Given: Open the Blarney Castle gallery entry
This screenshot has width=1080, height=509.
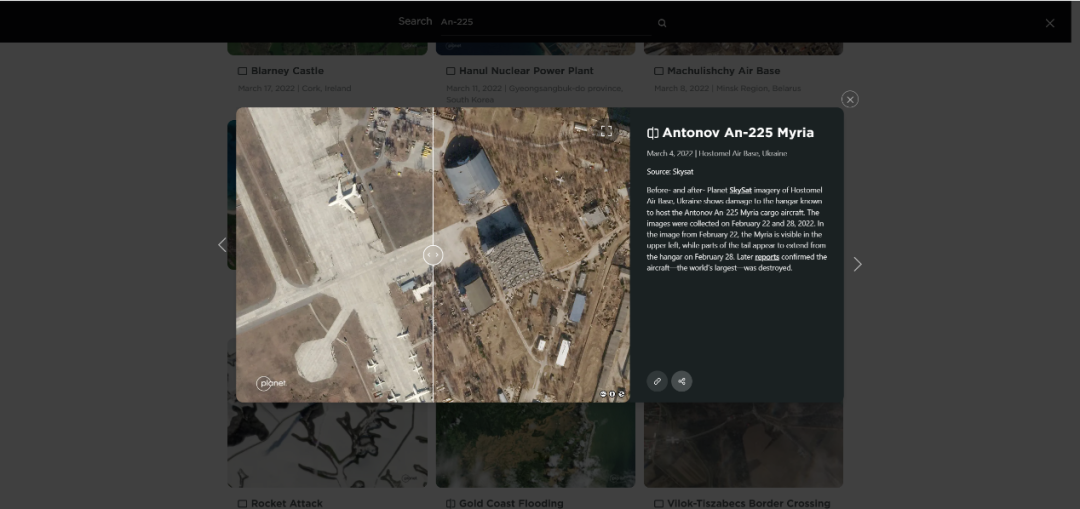Looking at the screenshot, I should (287, 71).
